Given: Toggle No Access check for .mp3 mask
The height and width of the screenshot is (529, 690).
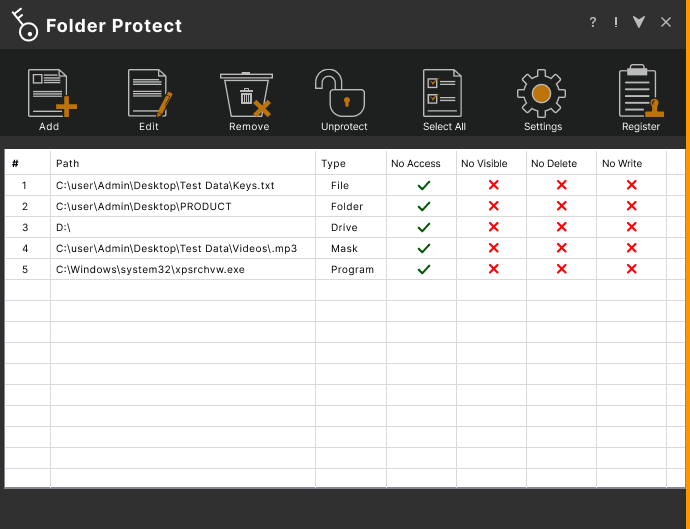Looking at the screenshot, I should [x=424, y=249].
